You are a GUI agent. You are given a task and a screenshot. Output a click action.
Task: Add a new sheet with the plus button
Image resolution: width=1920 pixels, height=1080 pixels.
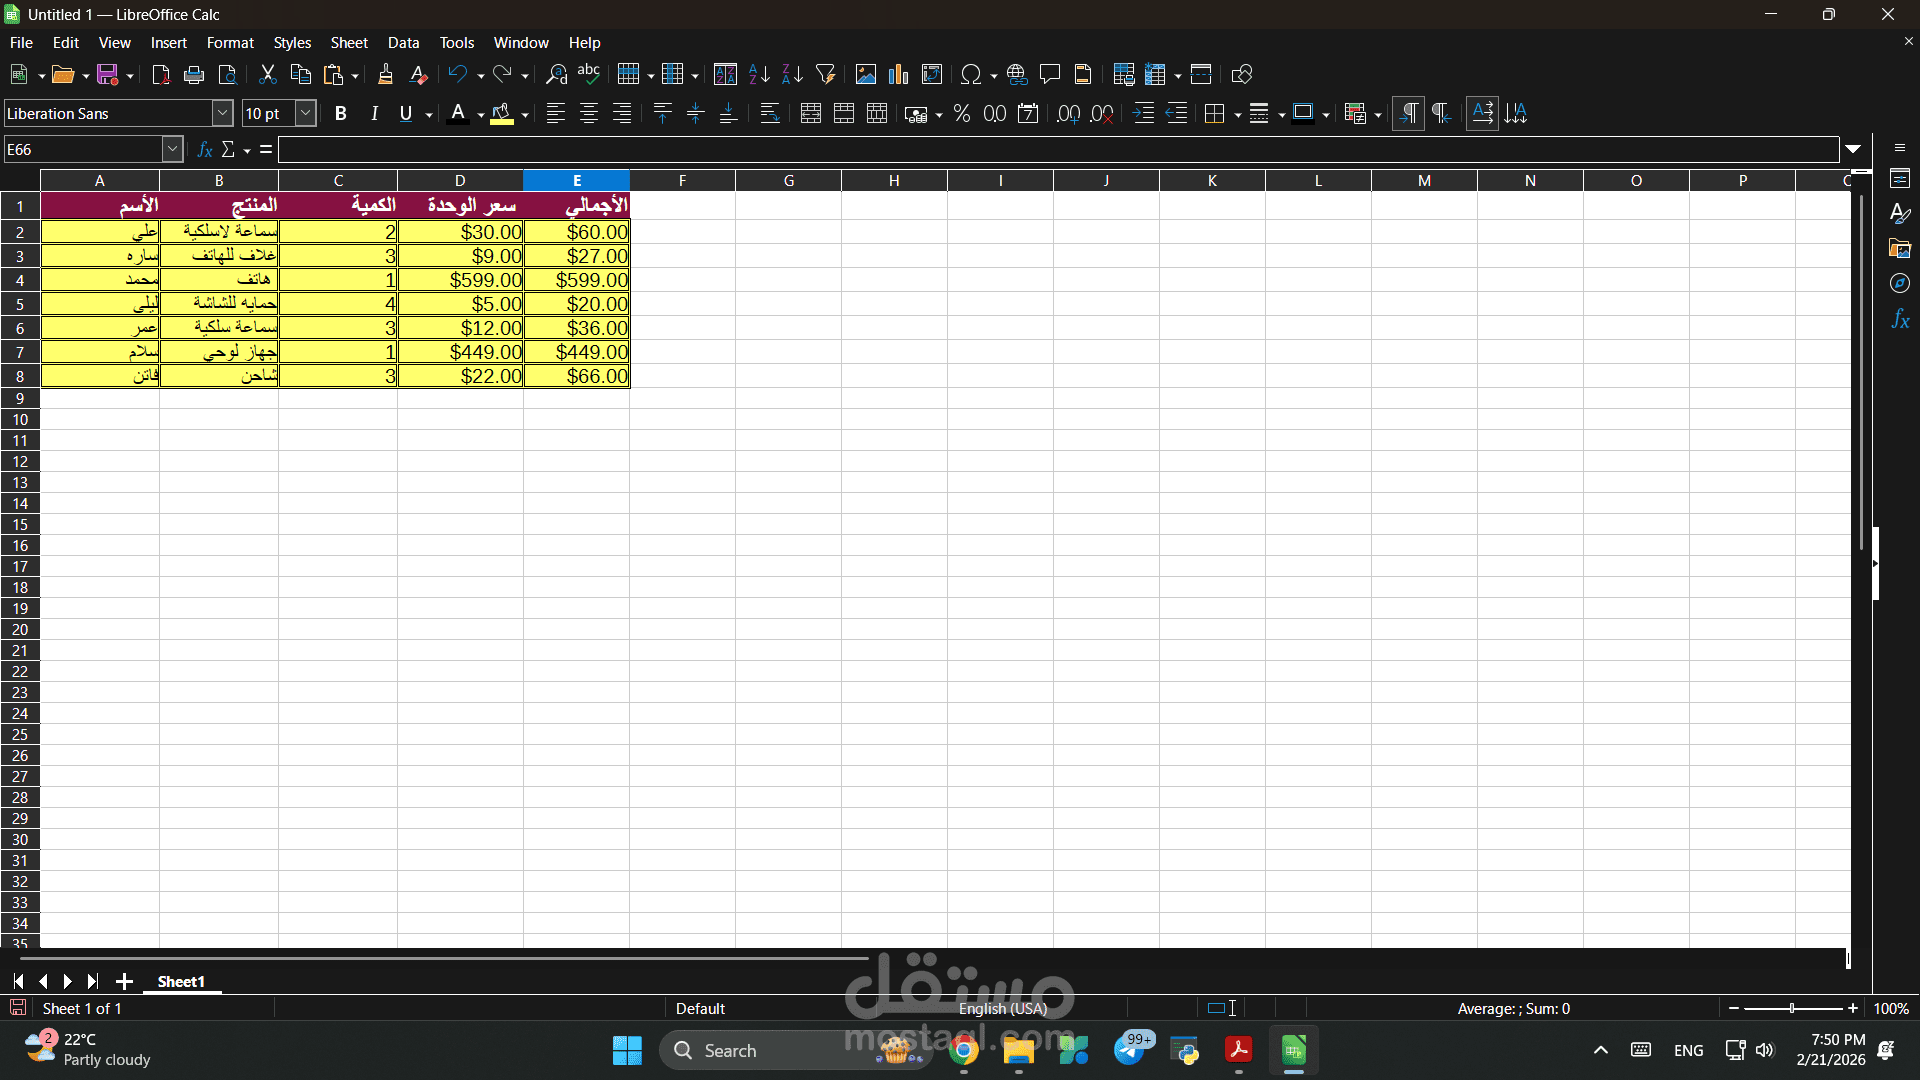tap(124, 981)
